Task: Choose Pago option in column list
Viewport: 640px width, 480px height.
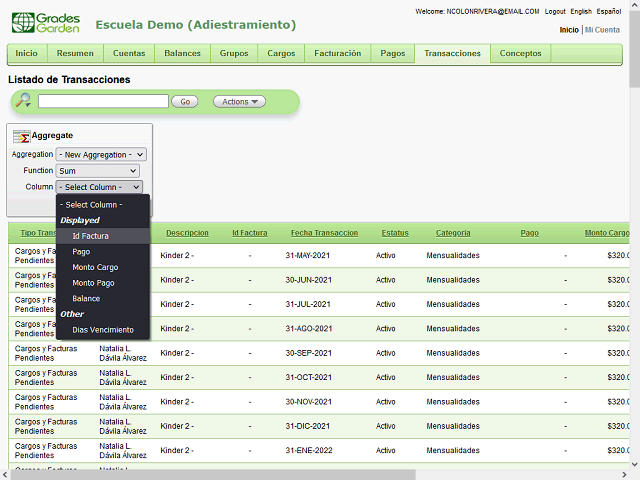Action: tap(103, 252)
